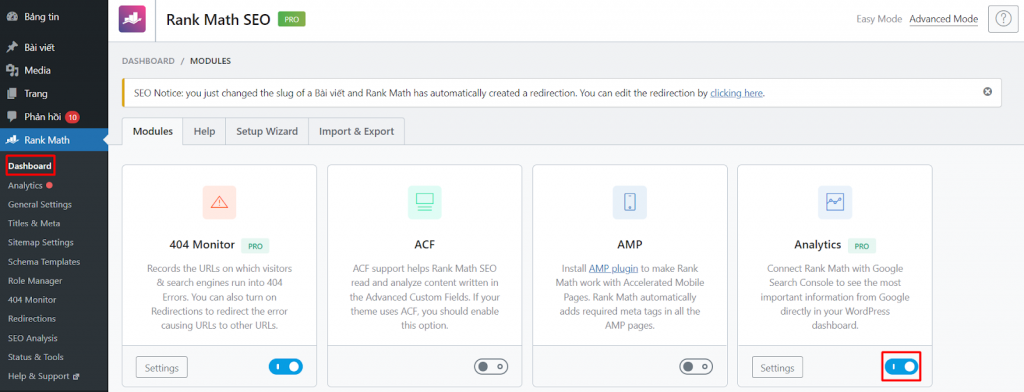The image size is (1024, 392).
Task: Click the AMP card title
Action: pos(630,245)
